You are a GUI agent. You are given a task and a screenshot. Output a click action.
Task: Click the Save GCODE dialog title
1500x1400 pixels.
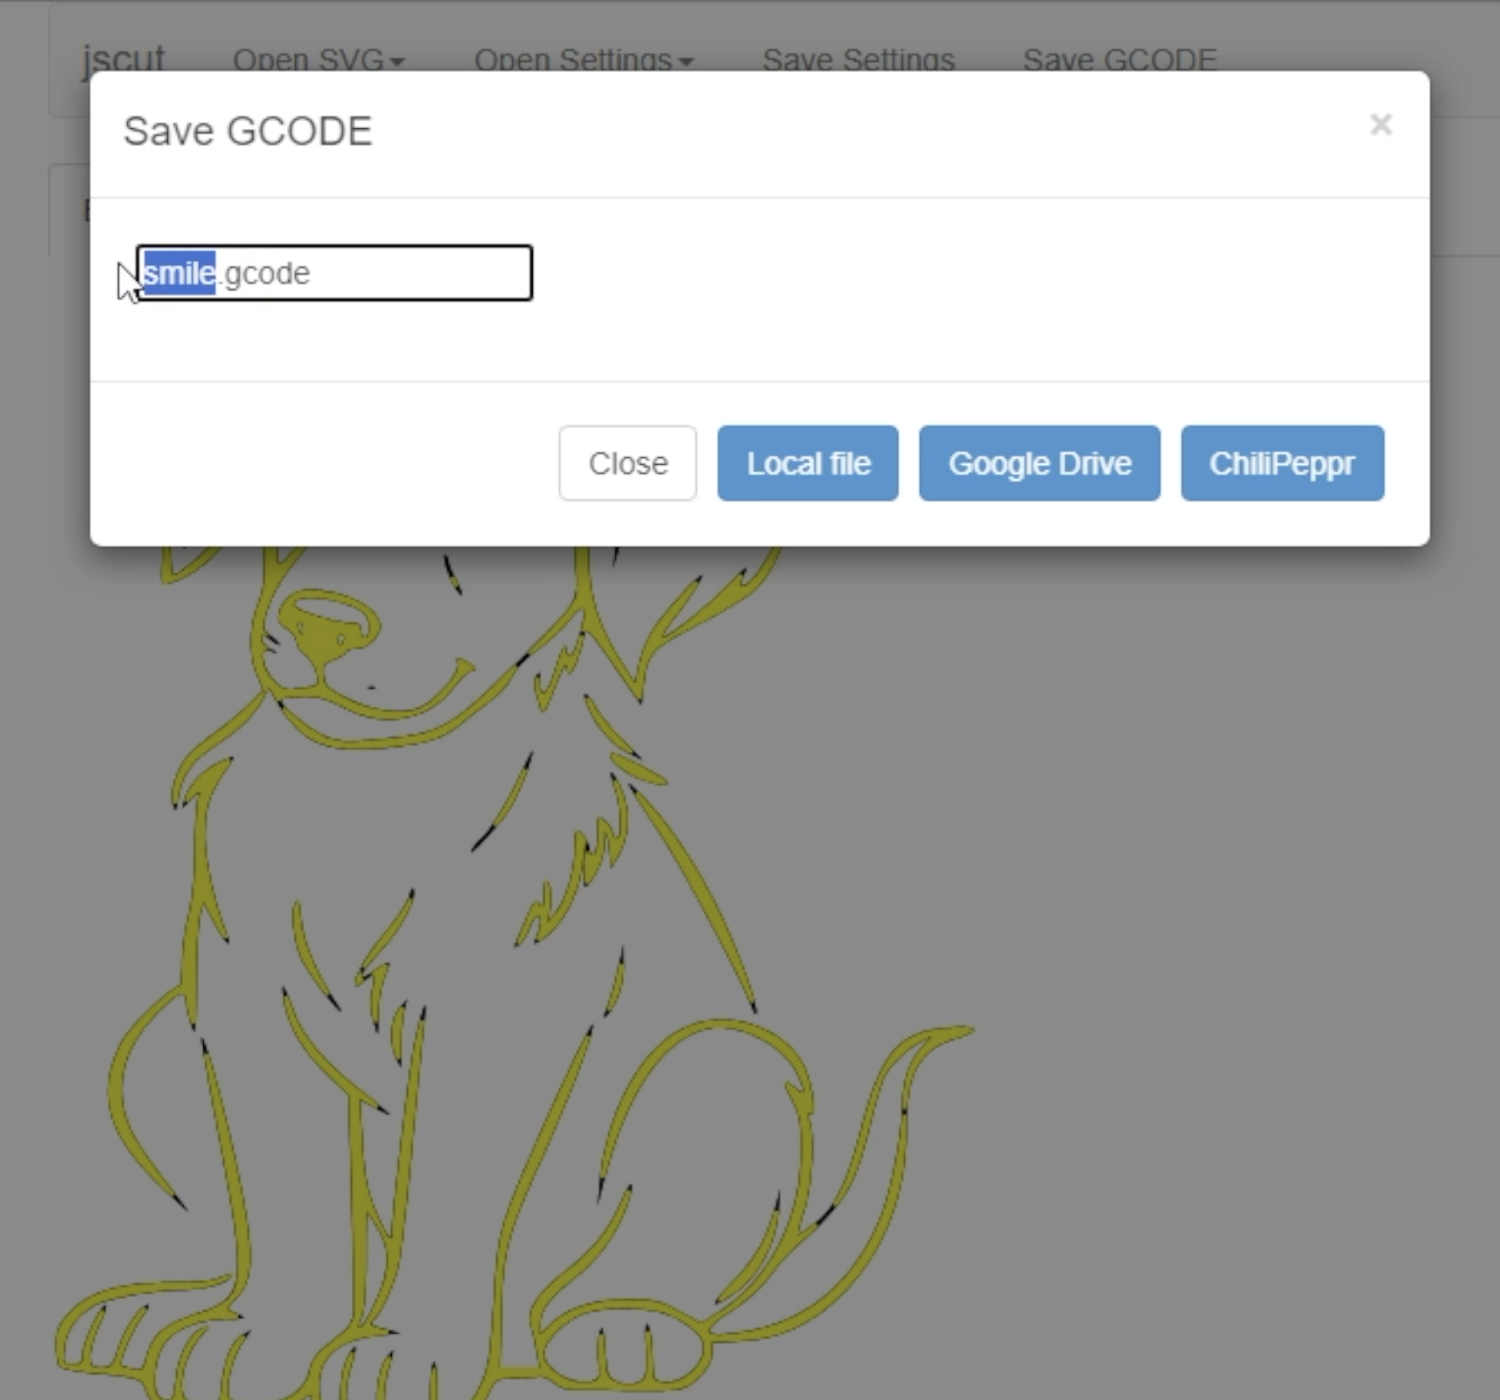point(247,131)
